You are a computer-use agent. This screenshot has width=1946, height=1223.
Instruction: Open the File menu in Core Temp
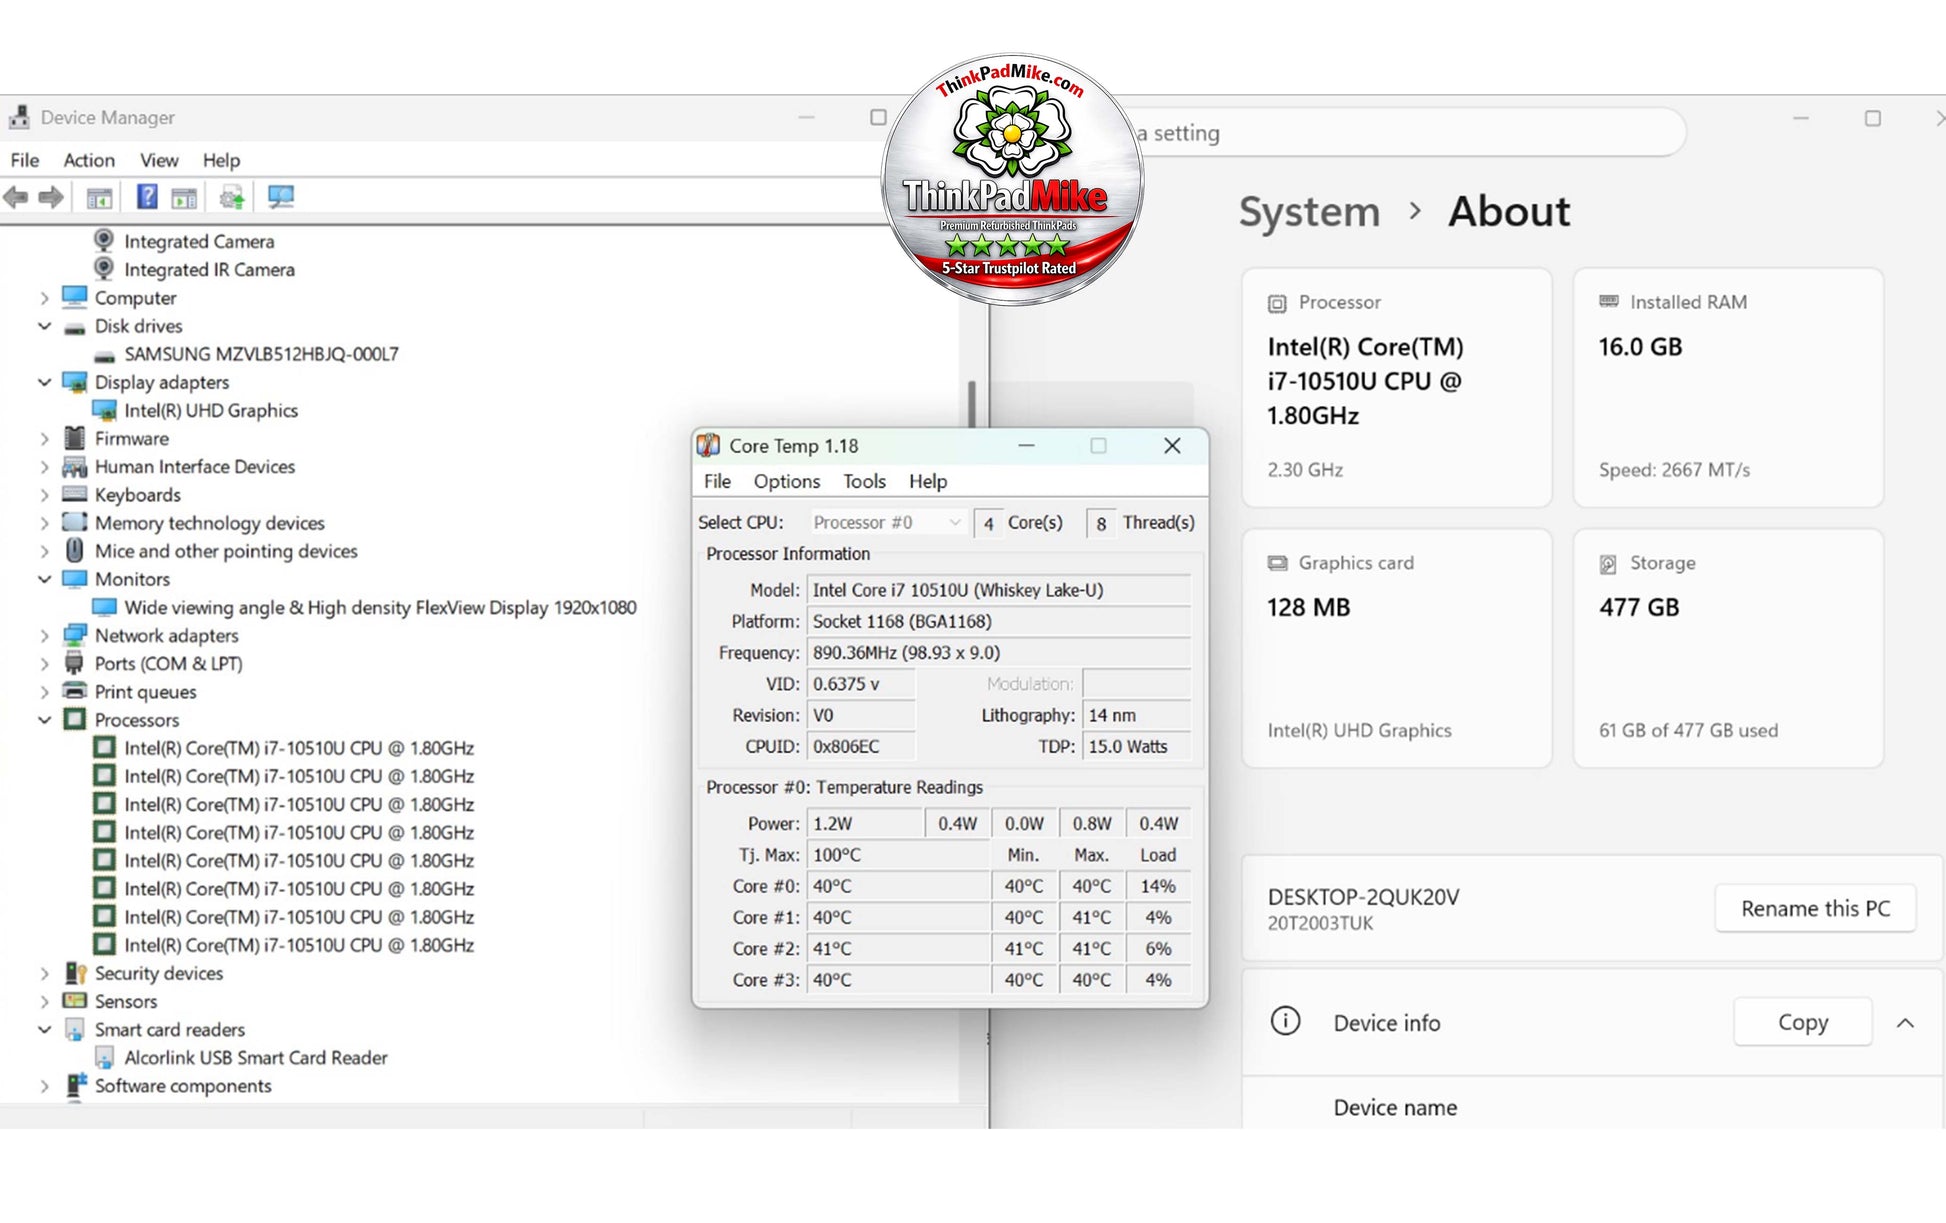pyautogui.click(x=717, y=481)
